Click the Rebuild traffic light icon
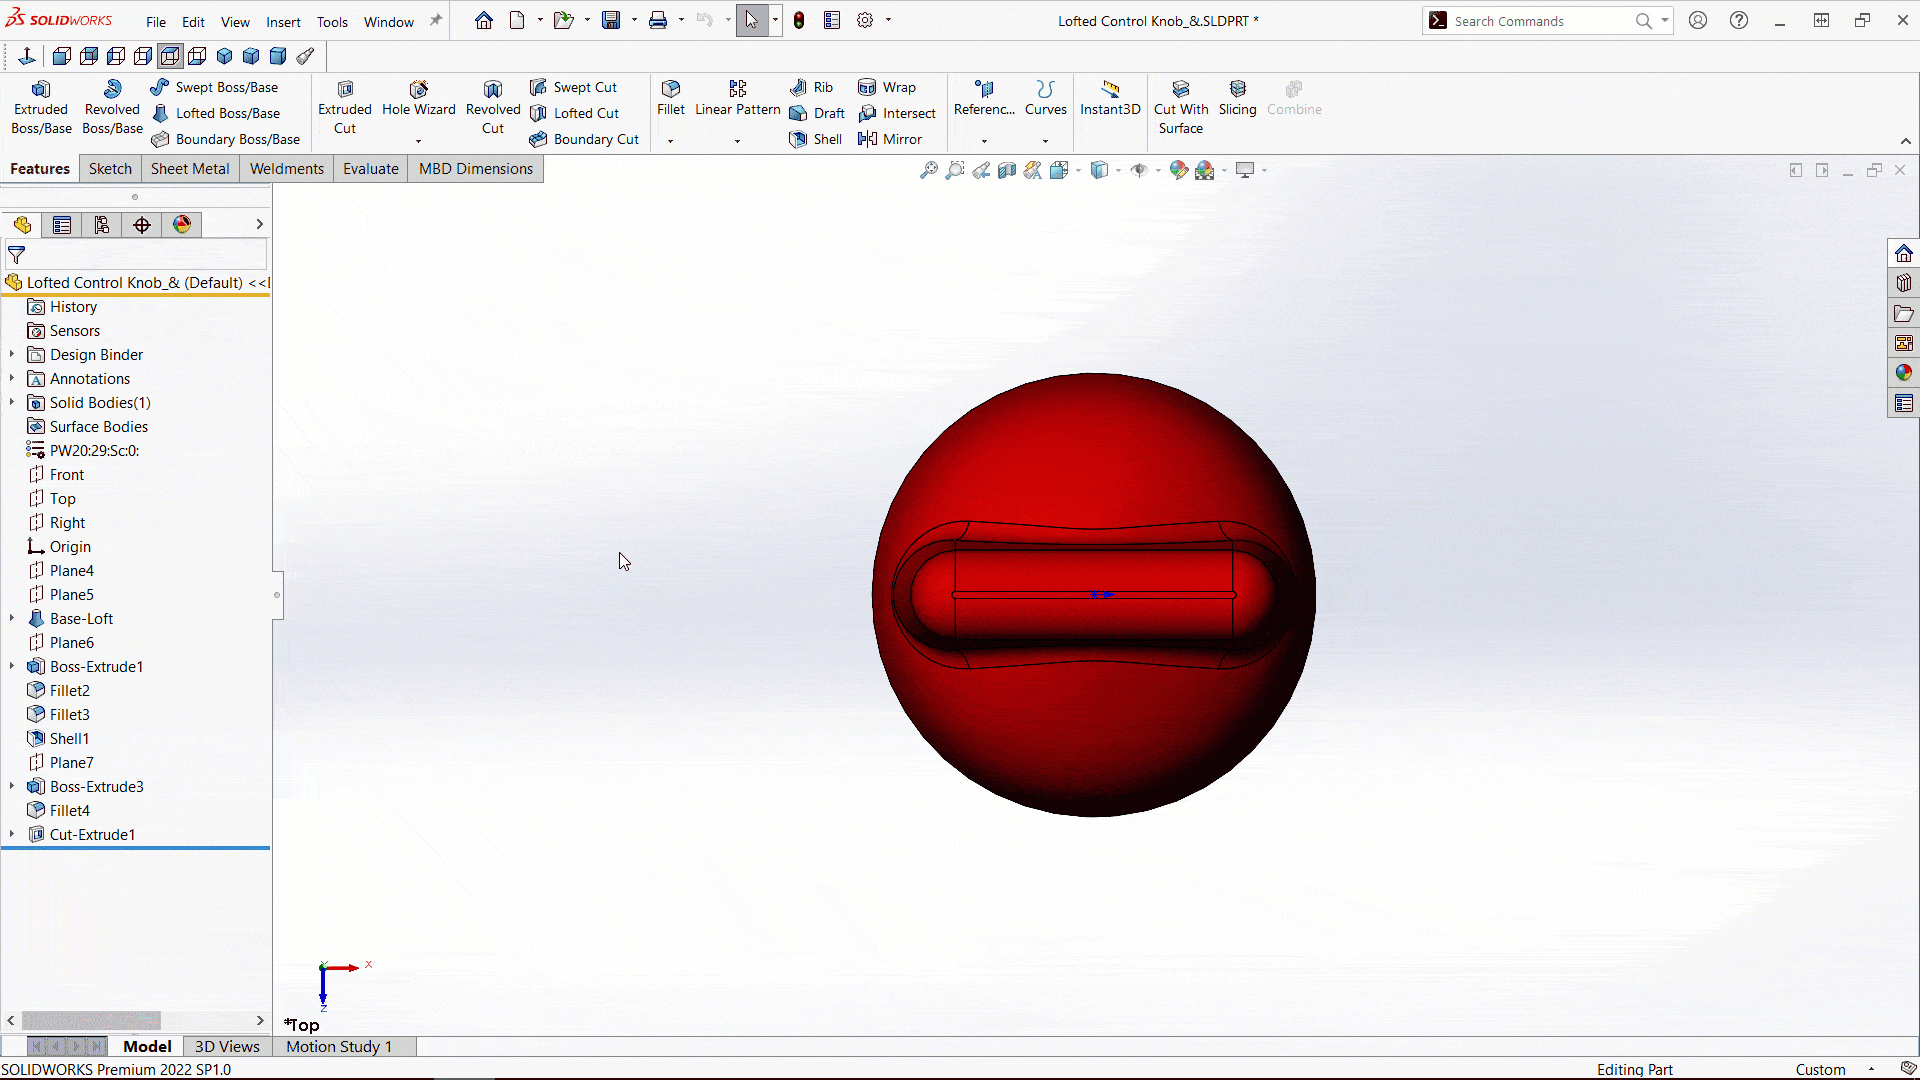Image resolution: width=1920 pixels, height=1080 pixels. point(799,20)
